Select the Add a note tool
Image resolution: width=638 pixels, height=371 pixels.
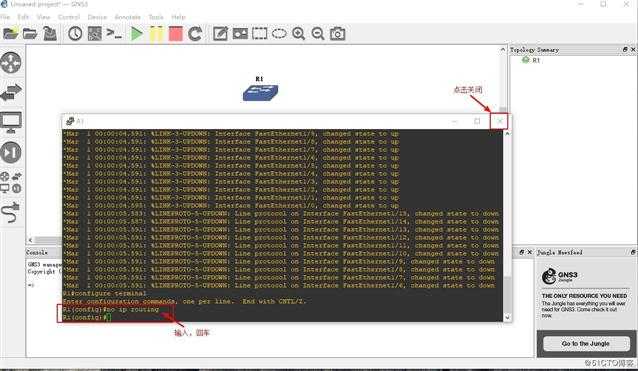coord(220,33)
